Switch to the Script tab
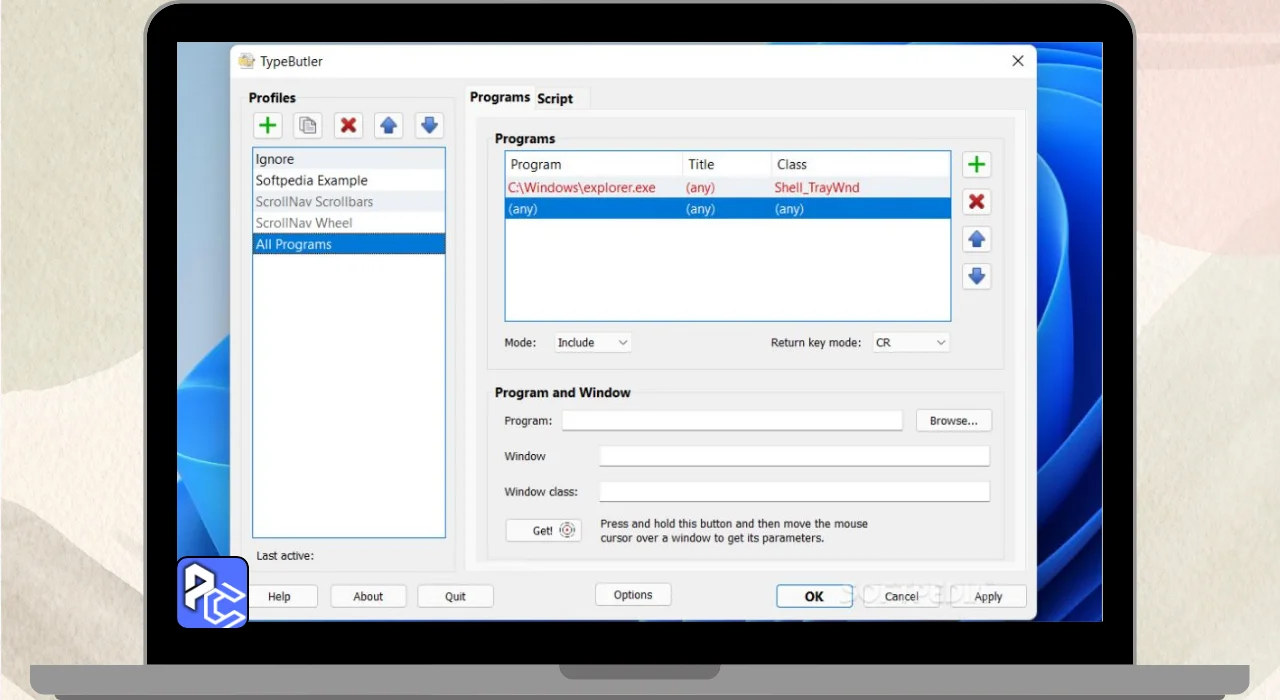The width and height of the screenshot is (1280, 700). click(555, 98)
